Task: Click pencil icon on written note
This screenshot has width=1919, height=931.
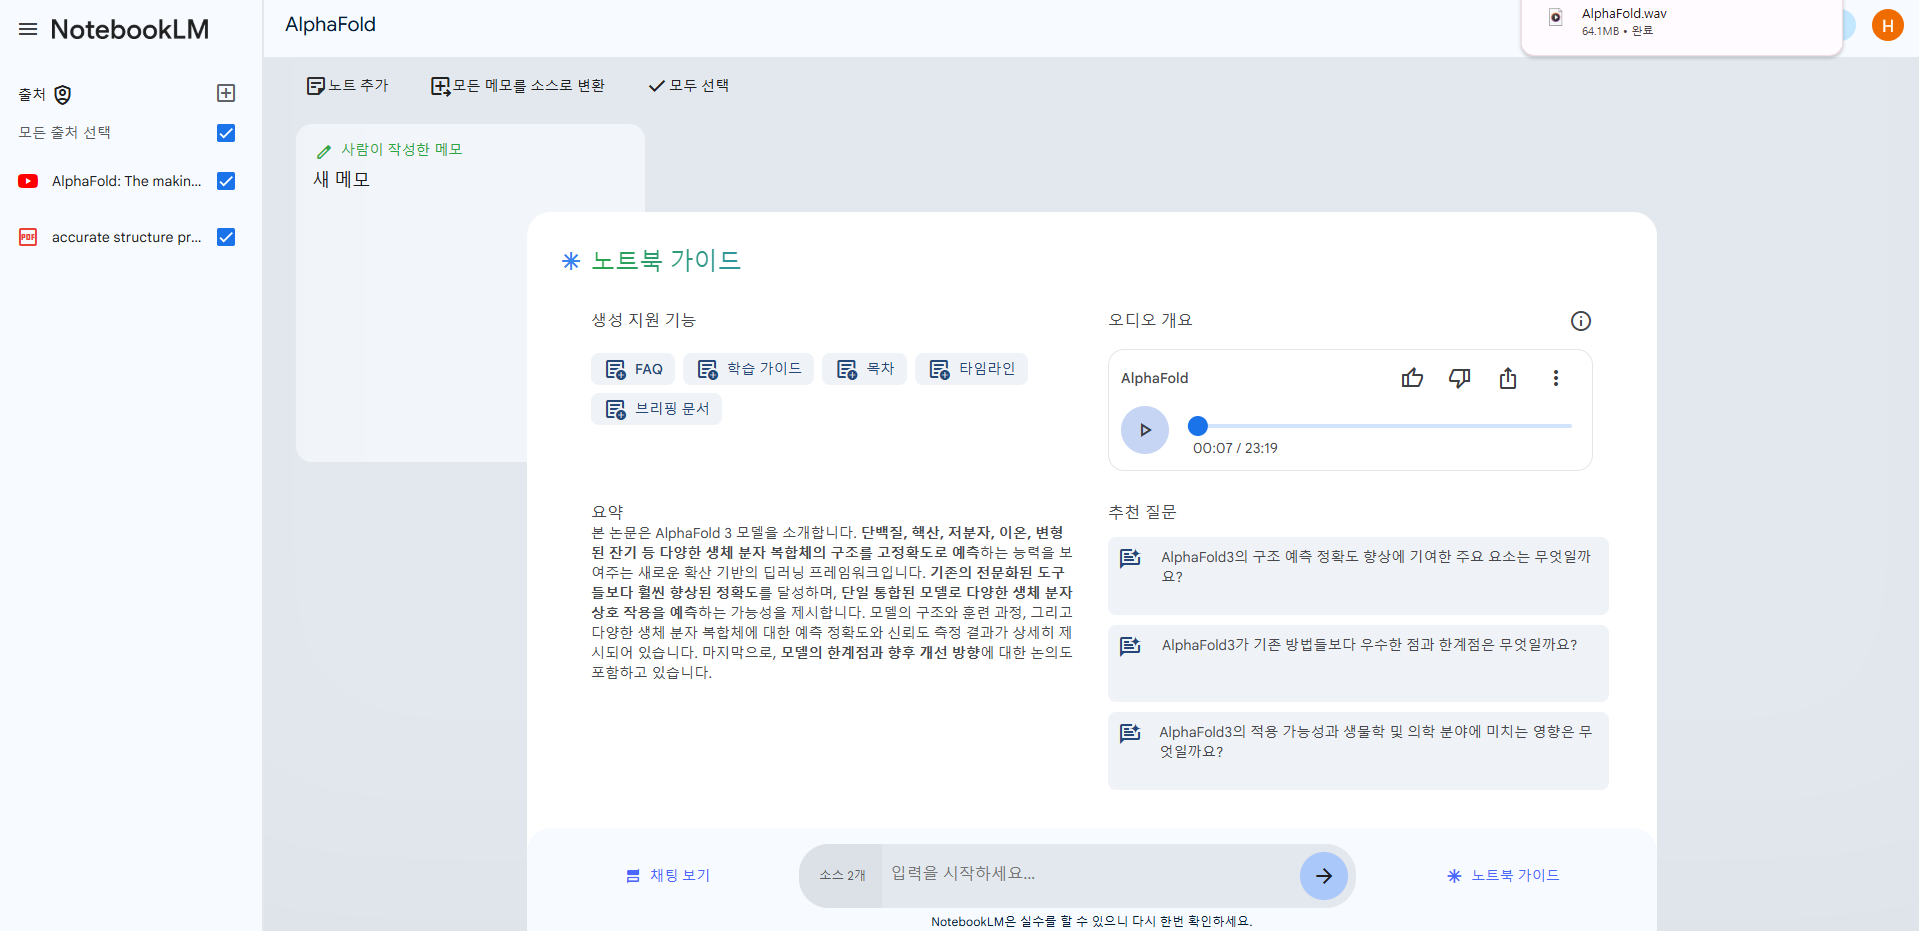Action: (x=324, y=151)
